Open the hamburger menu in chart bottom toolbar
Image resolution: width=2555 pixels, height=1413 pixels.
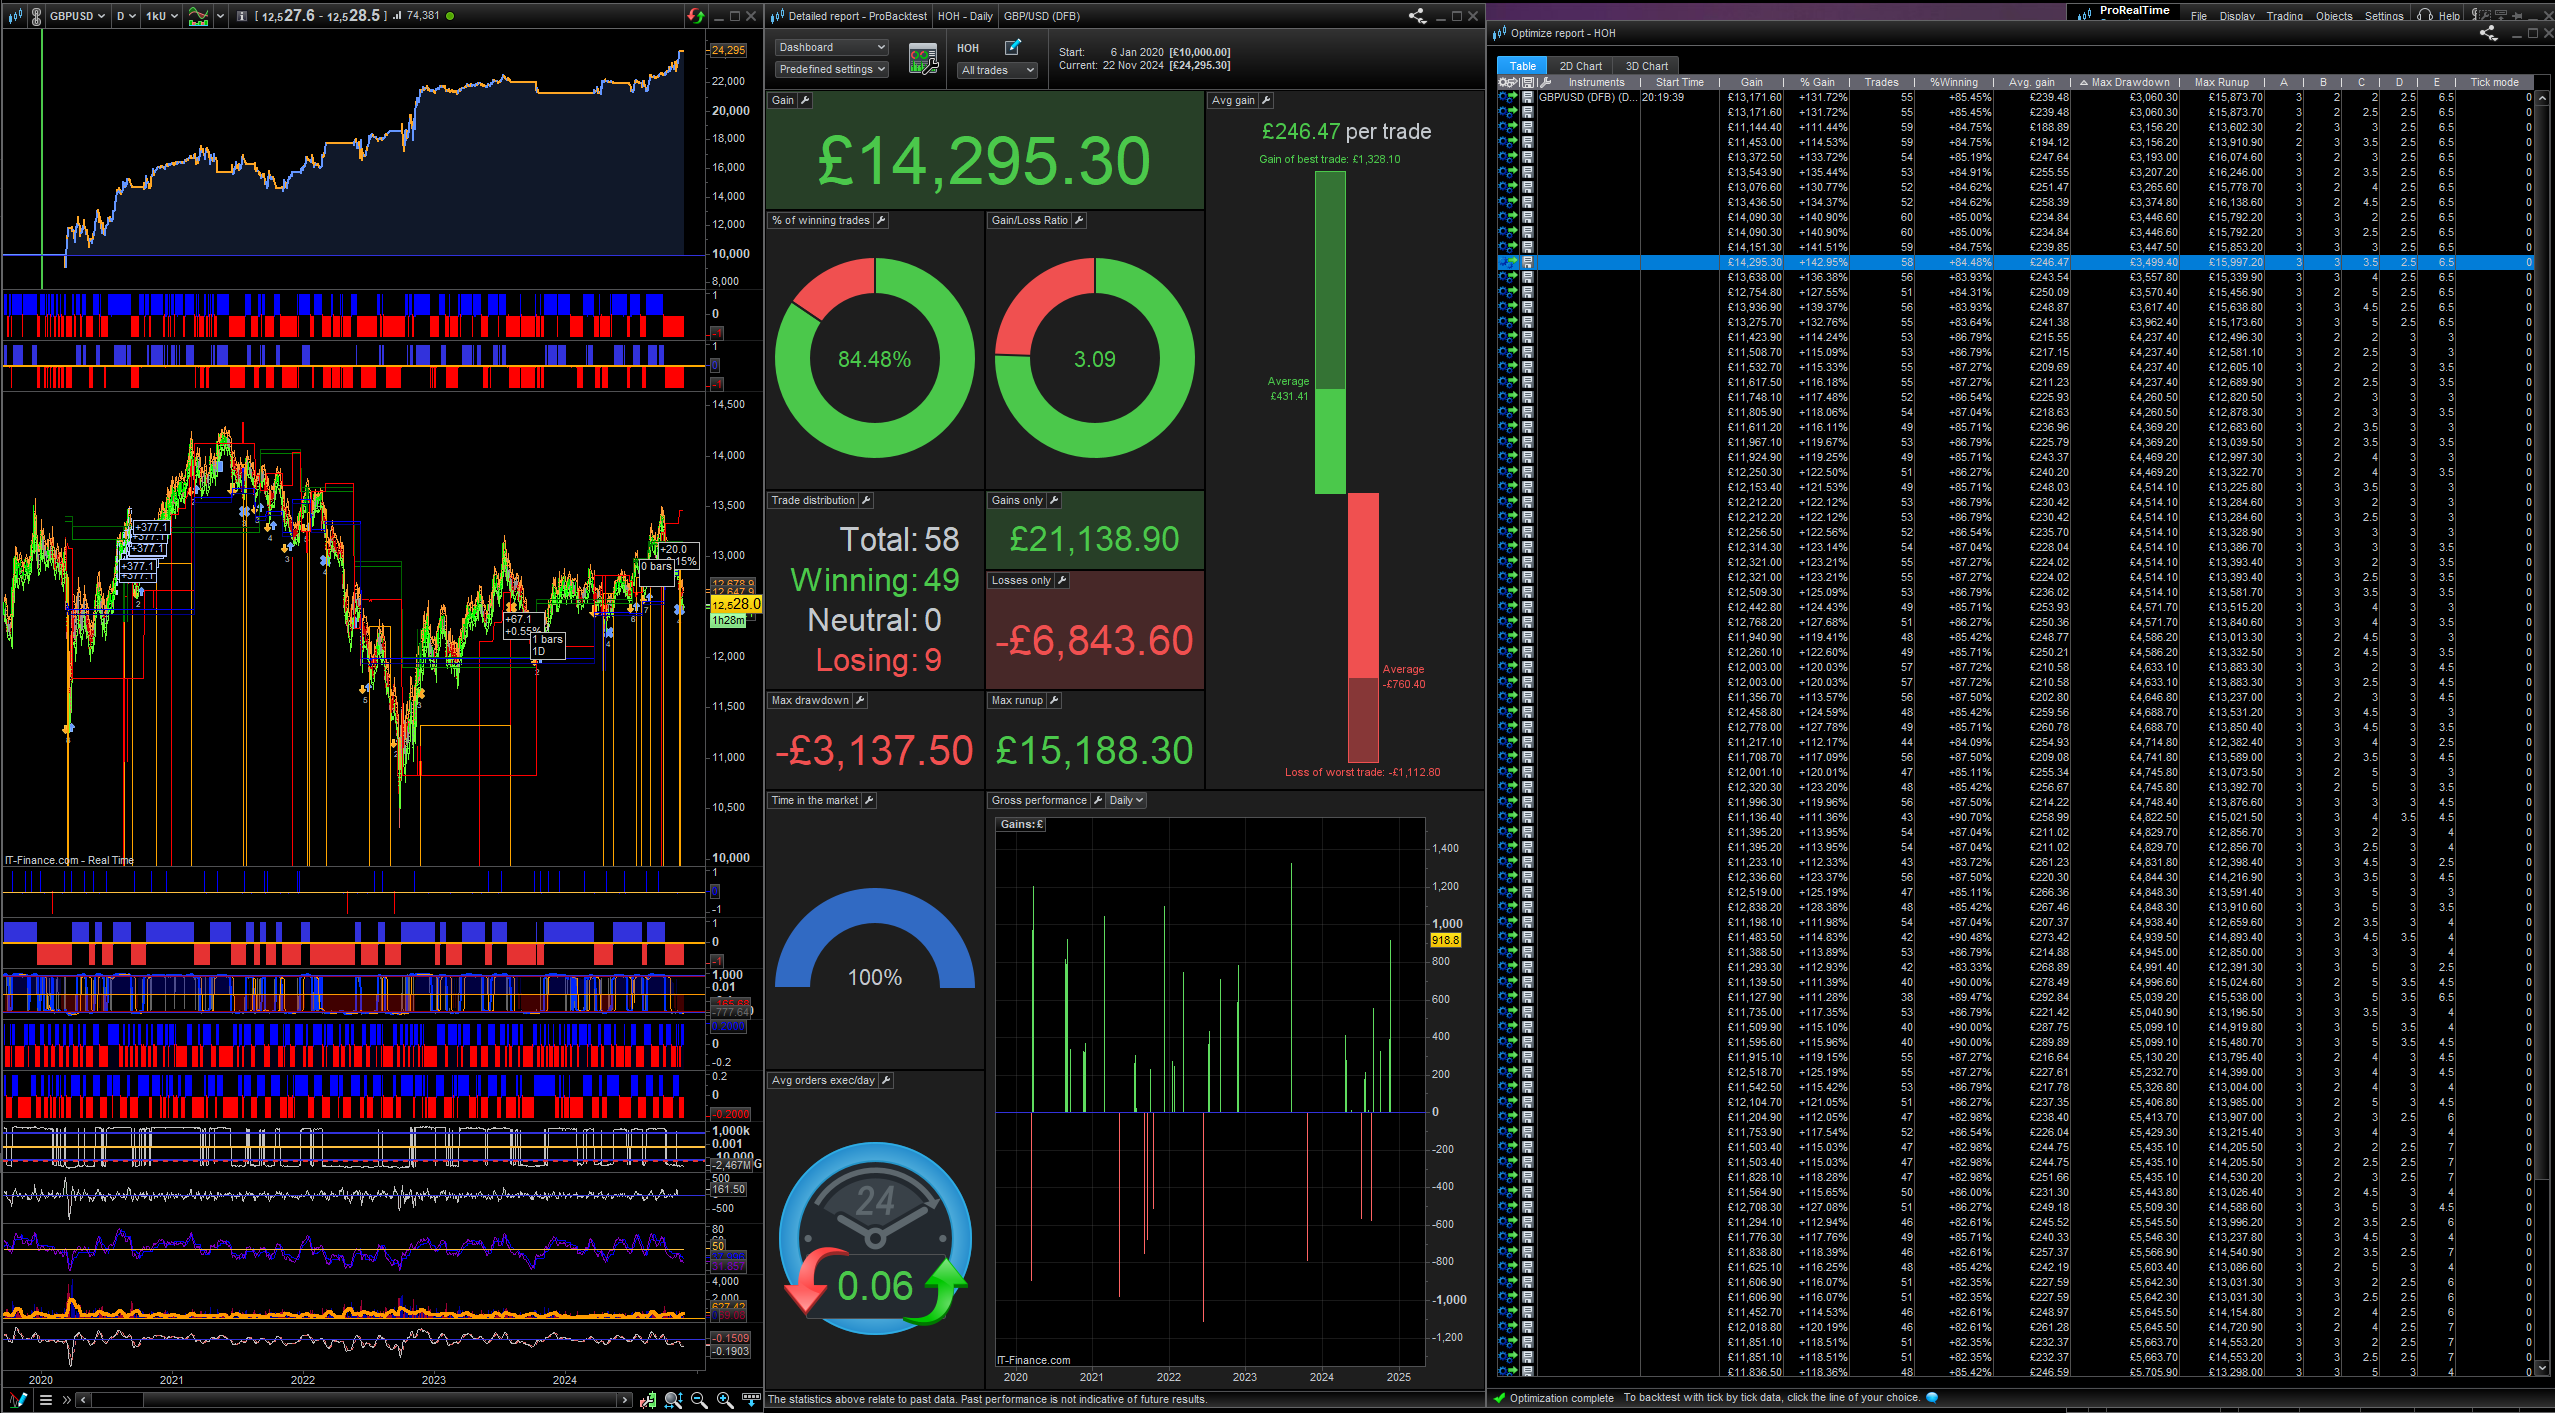pos(45,1400)
